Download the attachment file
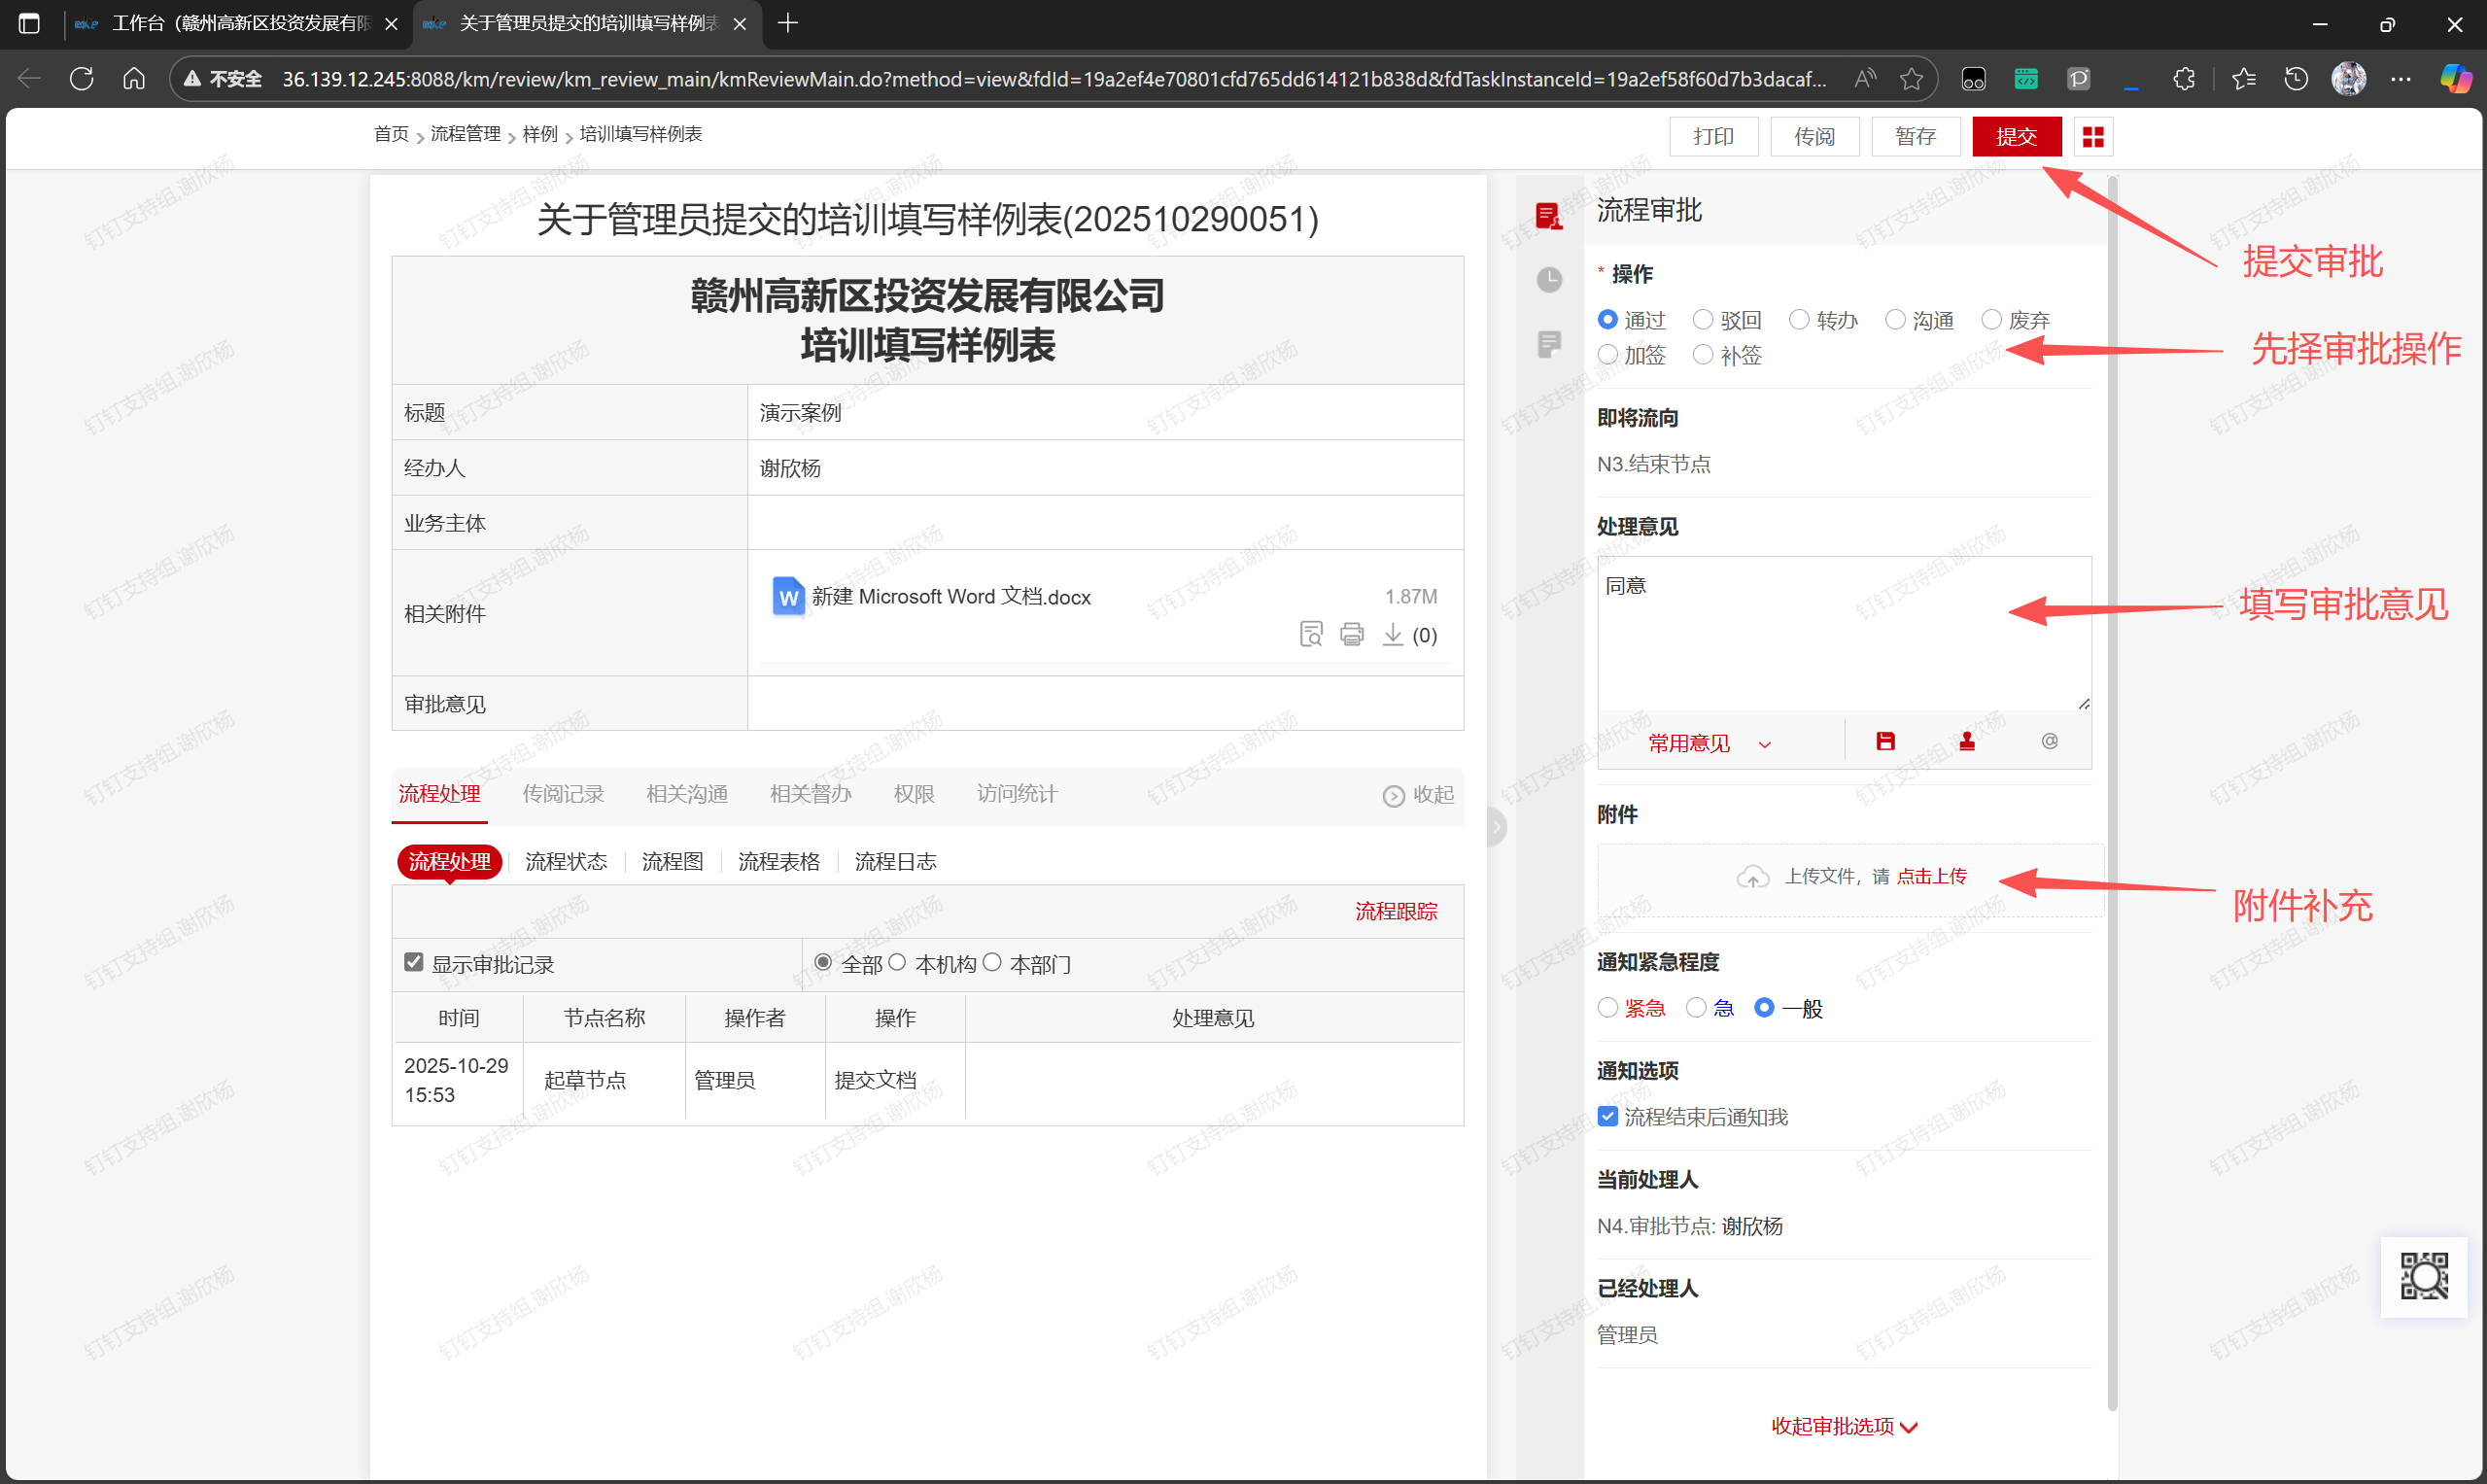 [1392, 634]
